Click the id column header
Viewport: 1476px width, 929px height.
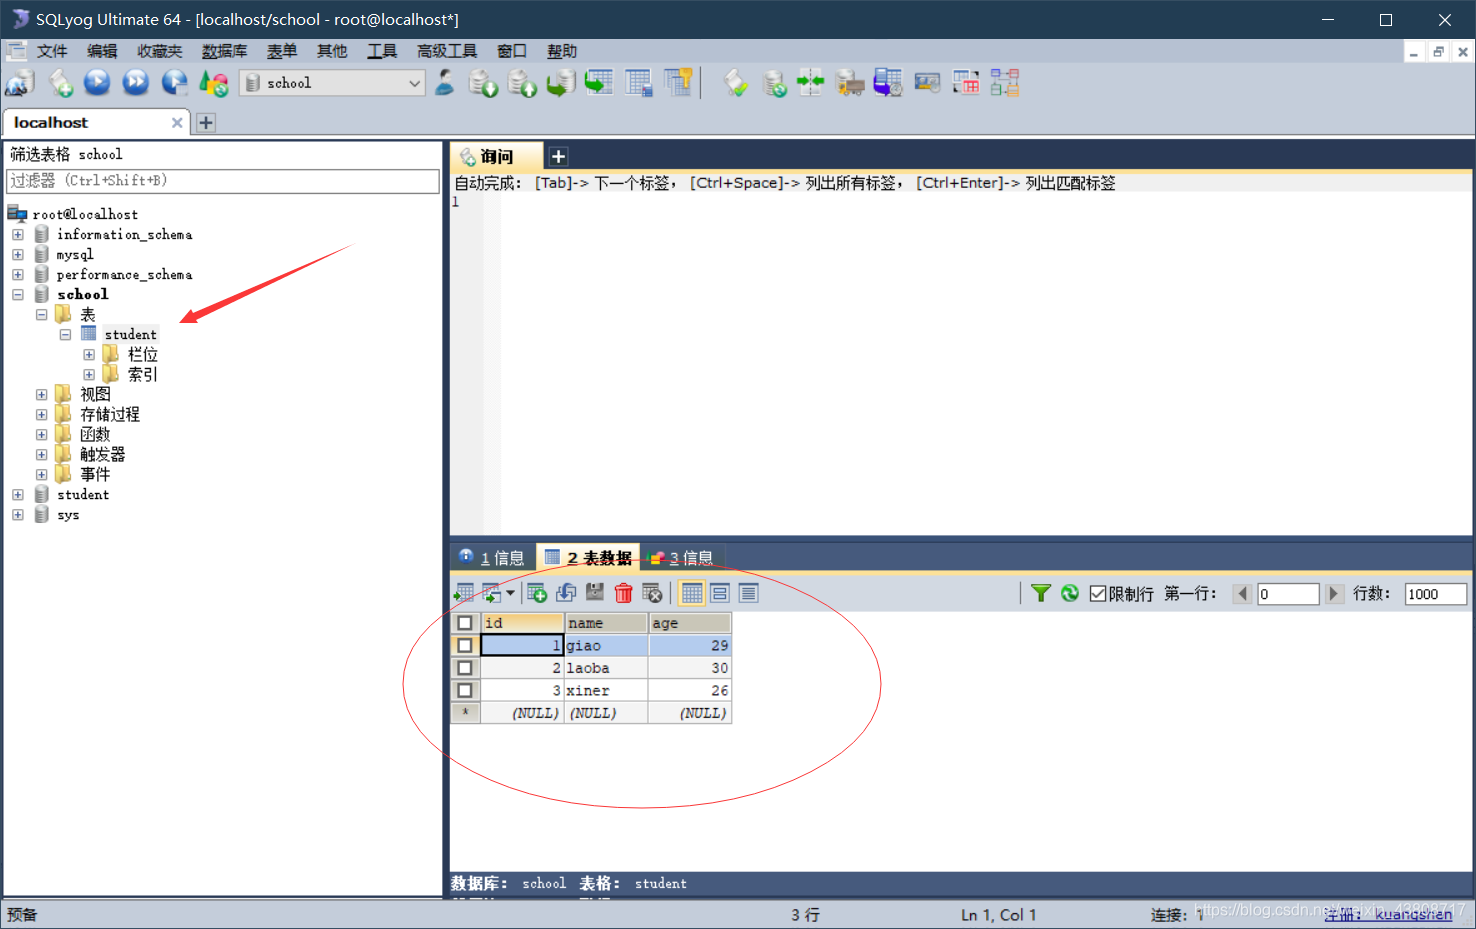522,623
